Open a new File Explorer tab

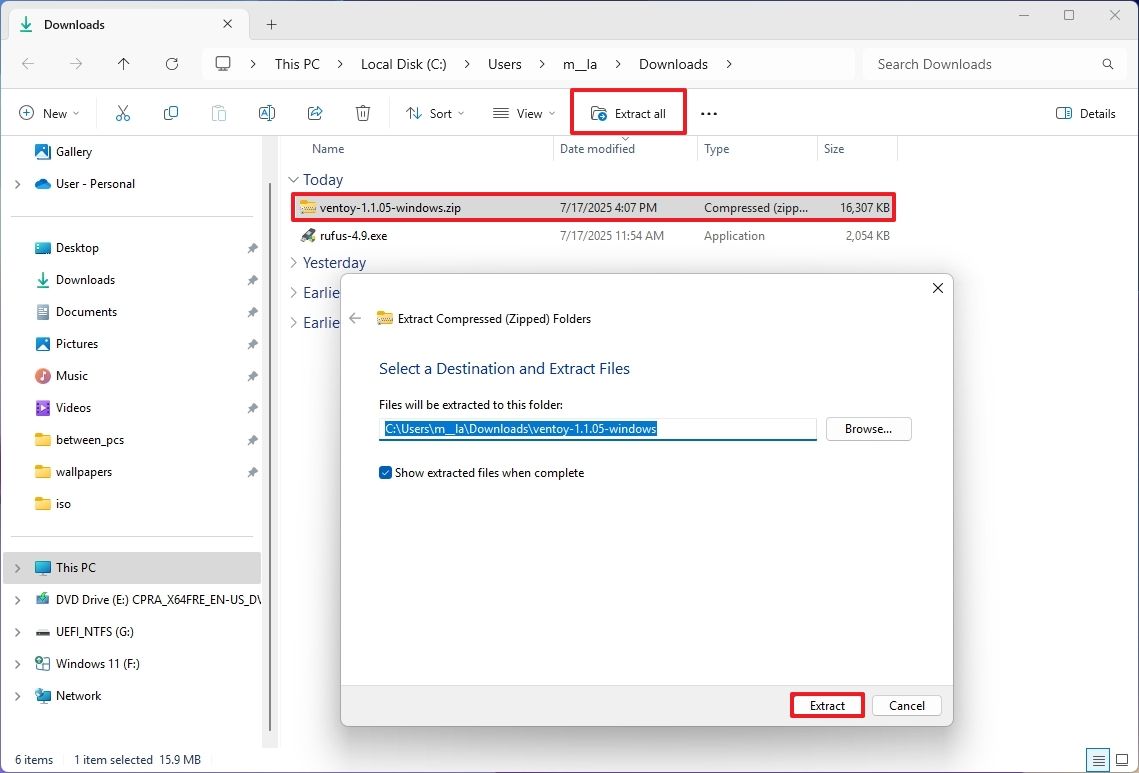click(270, 23)
